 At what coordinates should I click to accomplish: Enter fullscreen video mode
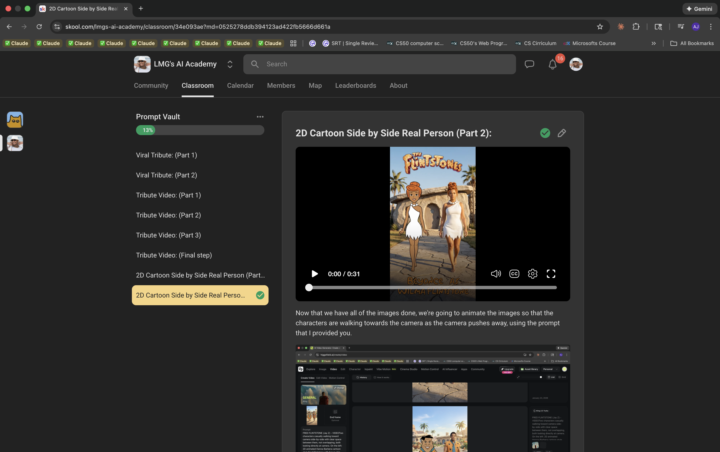tap(551, 273)
